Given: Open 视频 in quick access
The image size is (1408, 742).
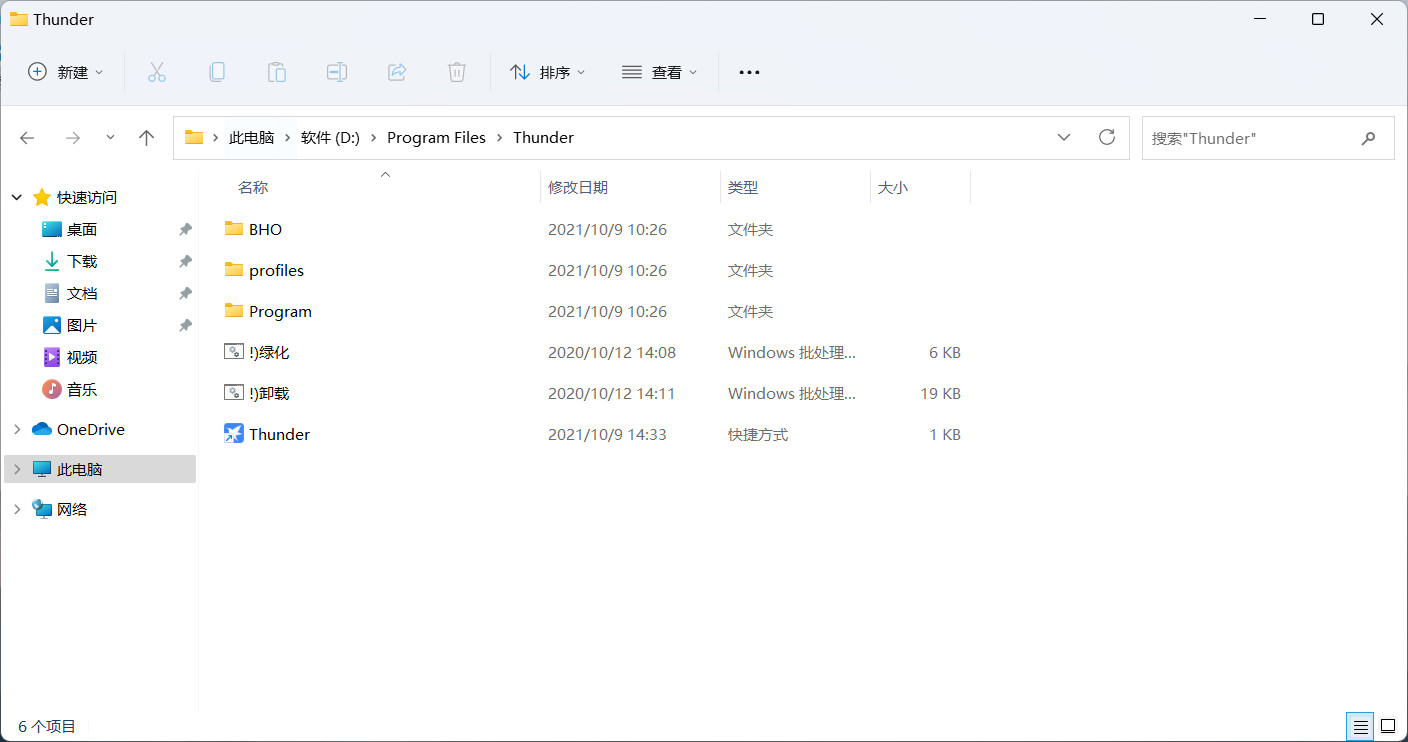Looking at the screenshot, I should point(82,357).
